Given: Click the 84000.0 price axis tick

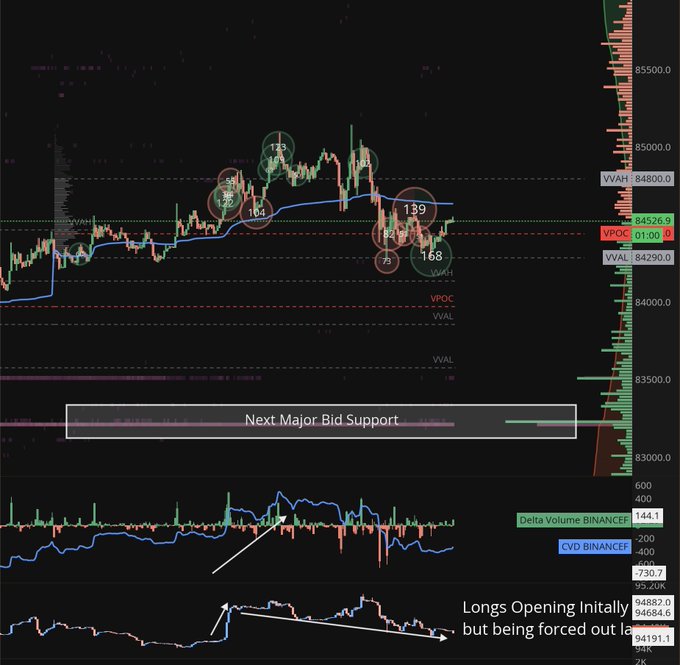Looking at the screenshot, I should [x=653, y=302].
